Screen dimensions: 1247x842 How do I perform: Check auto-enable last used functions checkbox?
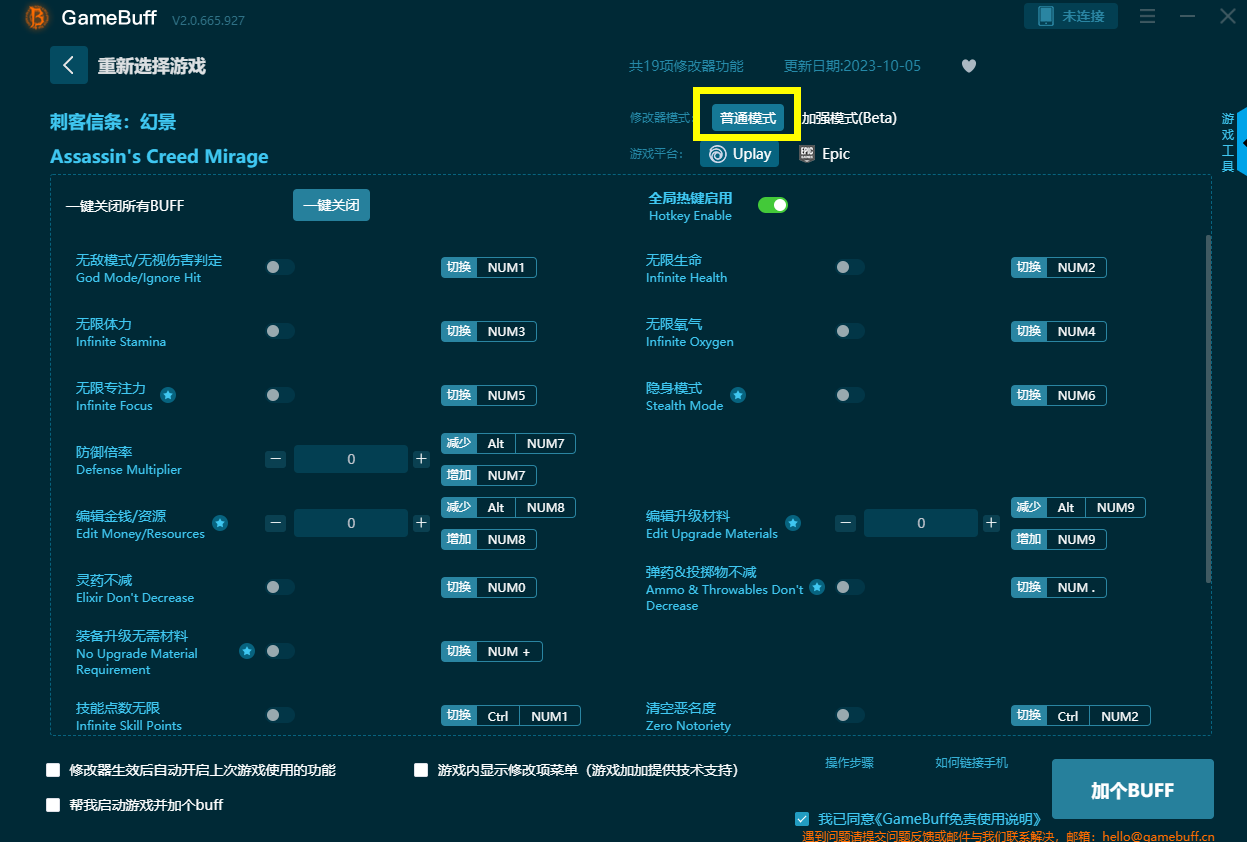tap(53, 770)
